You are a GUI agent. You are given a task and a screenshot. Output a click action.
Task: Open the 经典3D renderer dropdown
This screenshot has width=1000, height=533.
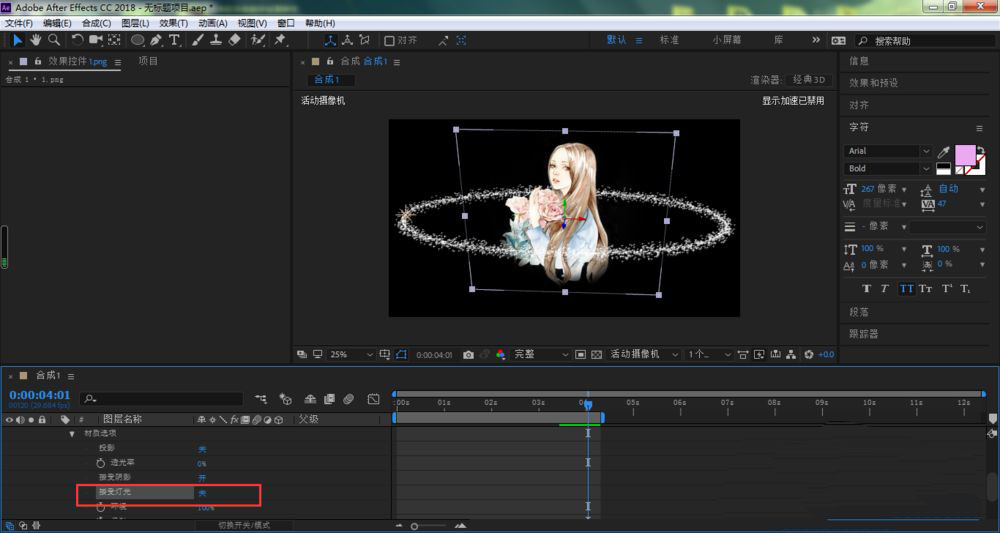[808, 80]
